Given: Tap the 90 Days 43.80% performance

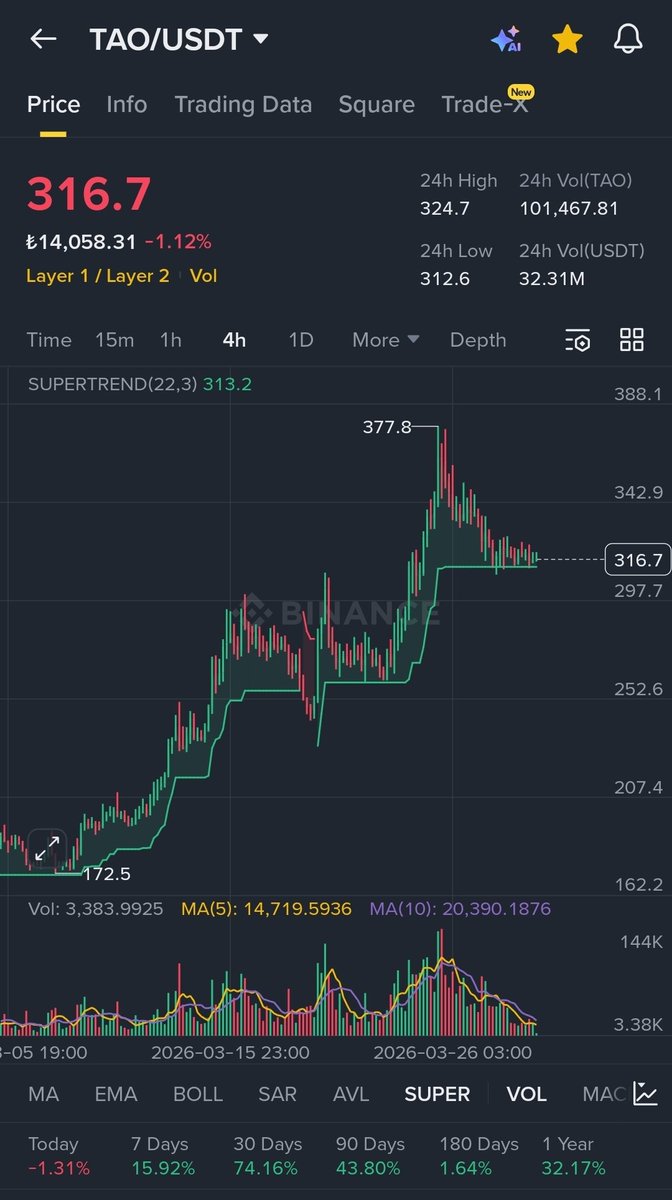Looking at the screenshot, I should click(371, 1156).
